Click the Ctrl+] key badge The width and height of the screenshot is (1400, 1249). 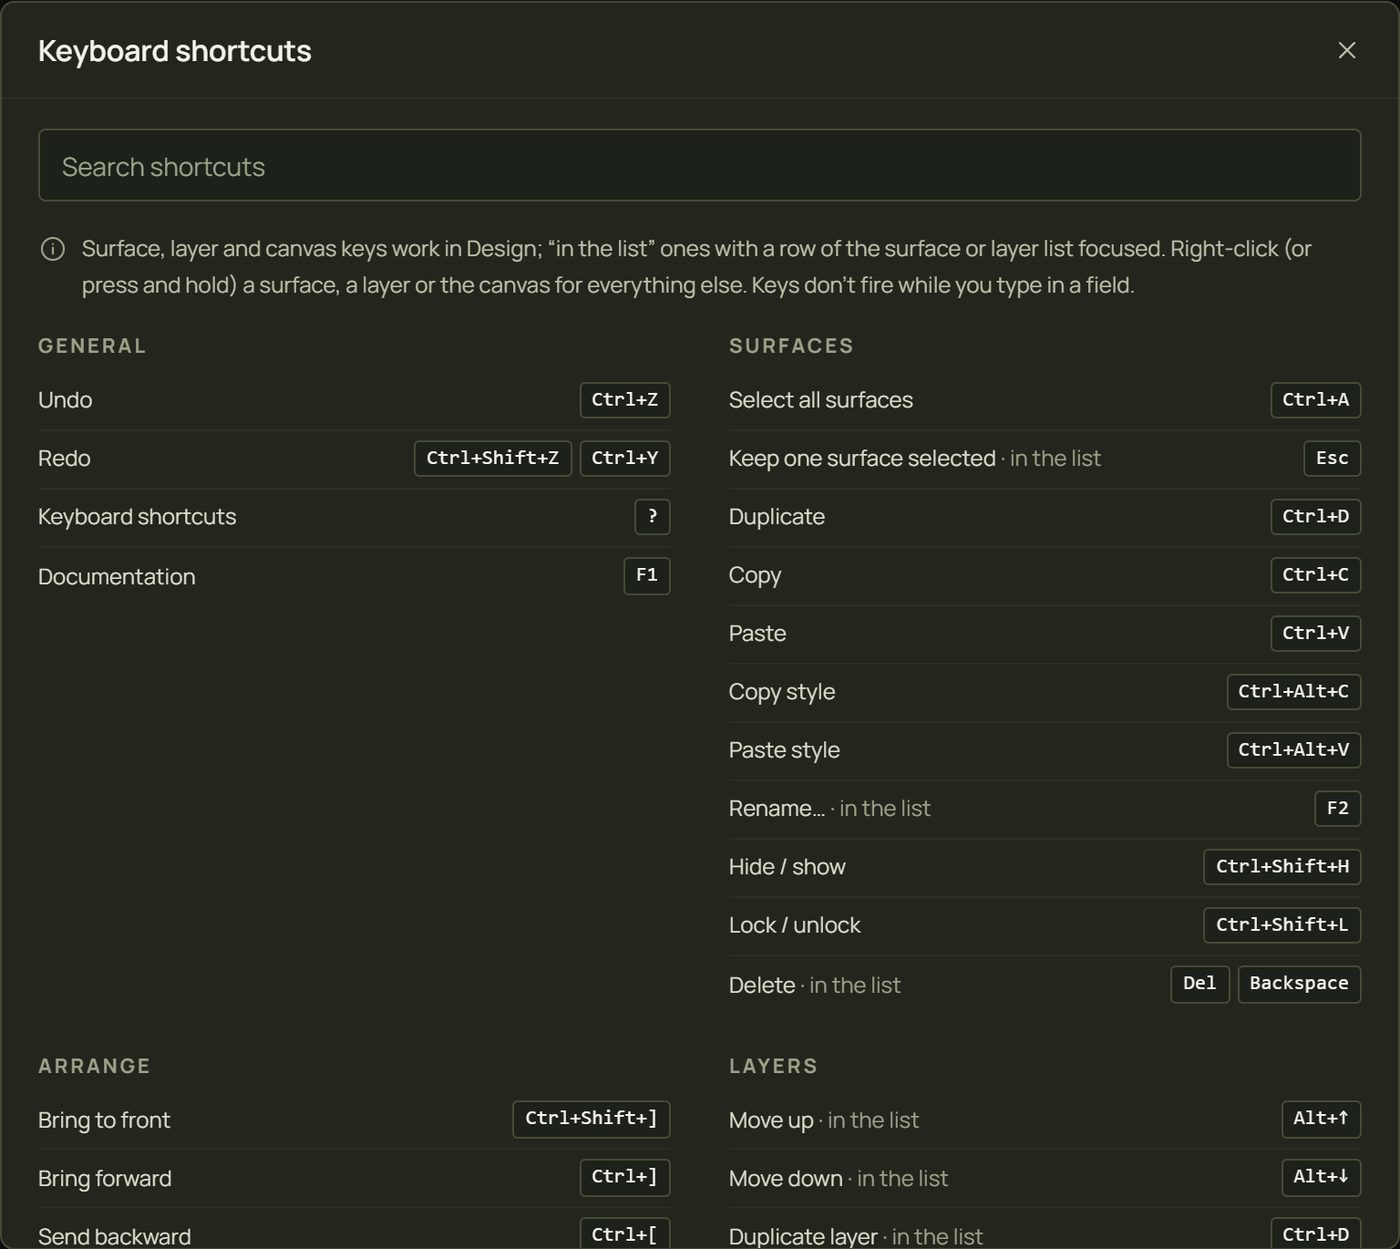[x=625, y=1177]
